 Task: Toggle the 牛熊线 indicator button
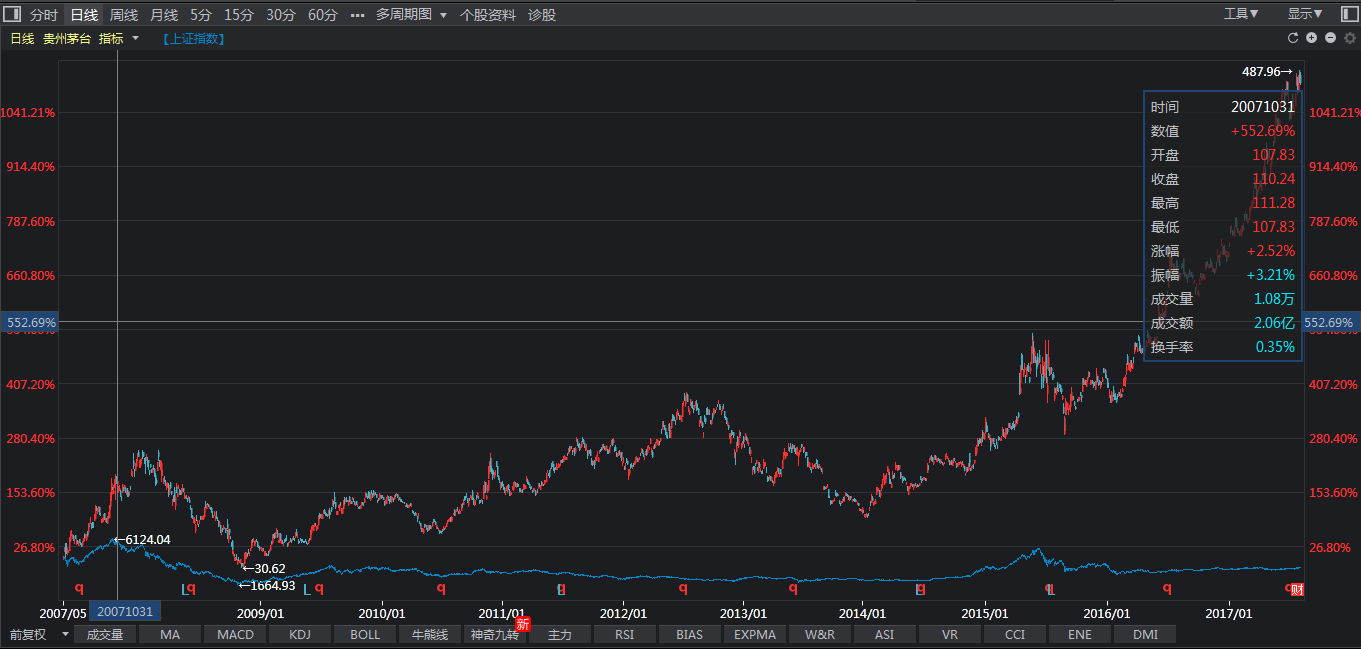tap(430, 634)
